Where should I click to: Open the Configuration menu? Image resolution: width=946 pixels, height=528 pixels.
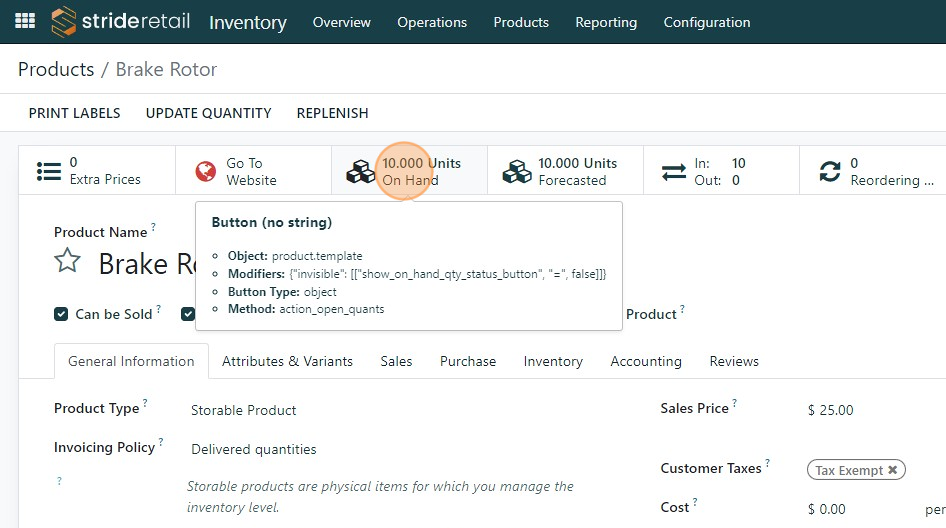point(707,22)
